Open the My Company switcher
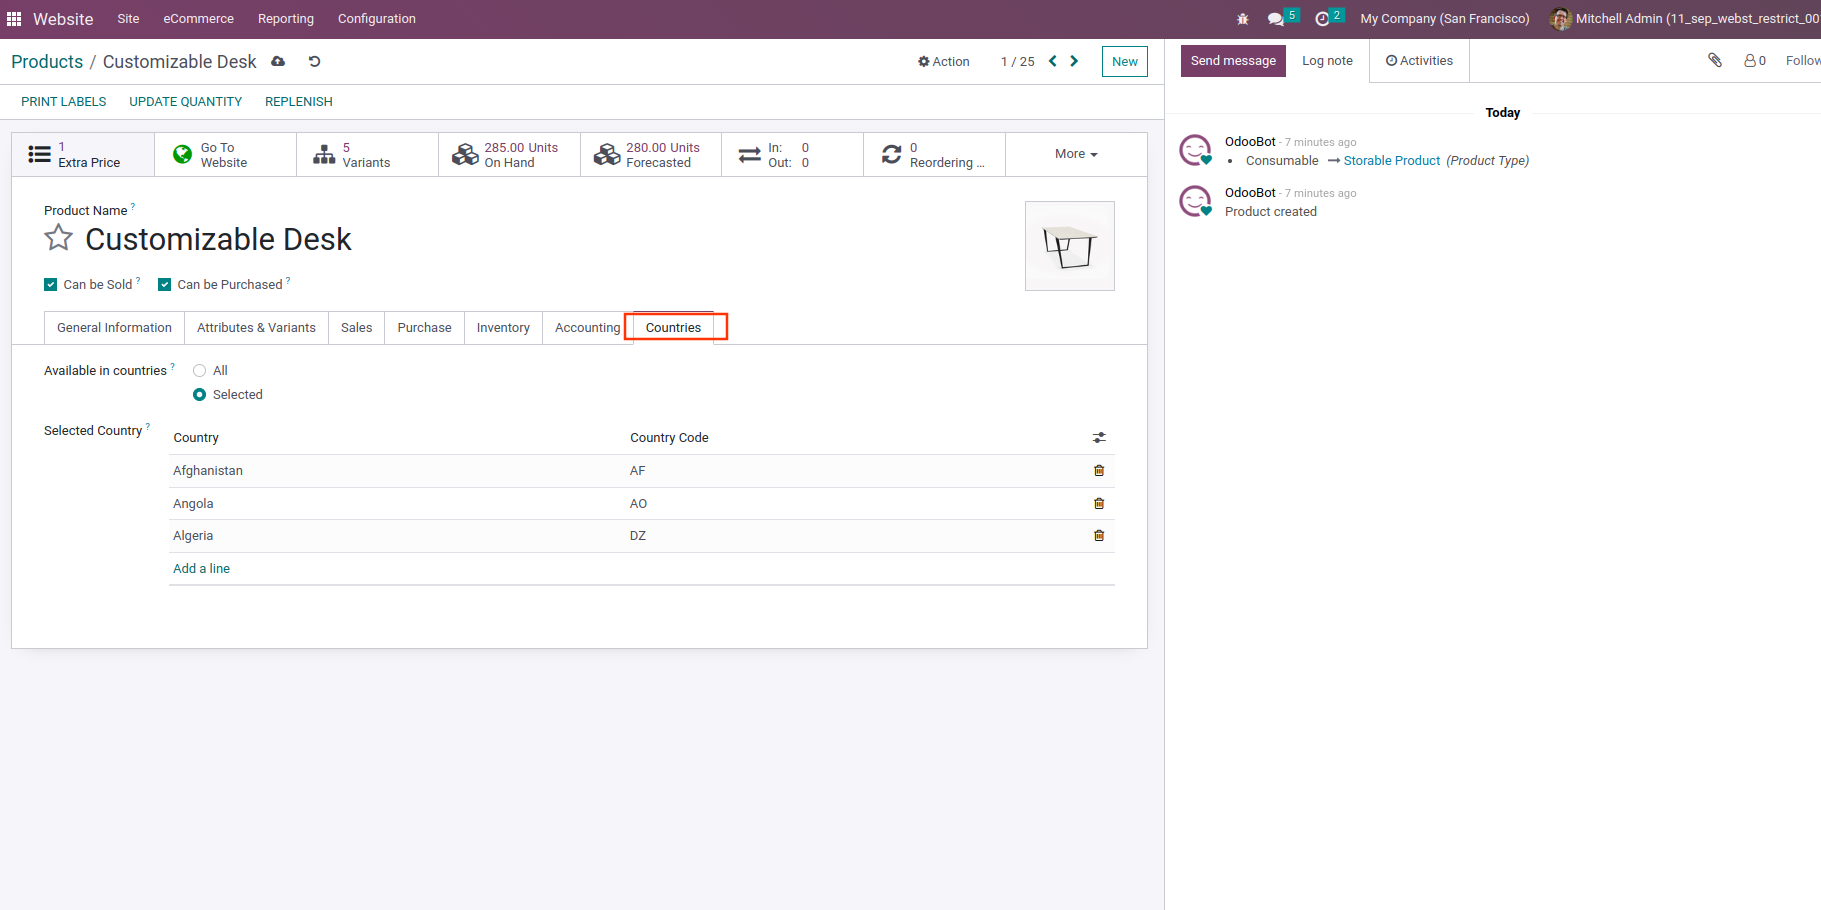The width and height of the screenshot is (1821, 910). click(x=1445, y=19)
